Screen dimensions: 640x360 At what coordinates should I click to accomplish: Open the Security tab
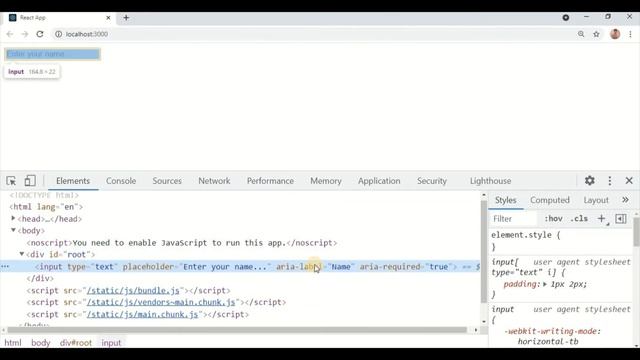432,181
